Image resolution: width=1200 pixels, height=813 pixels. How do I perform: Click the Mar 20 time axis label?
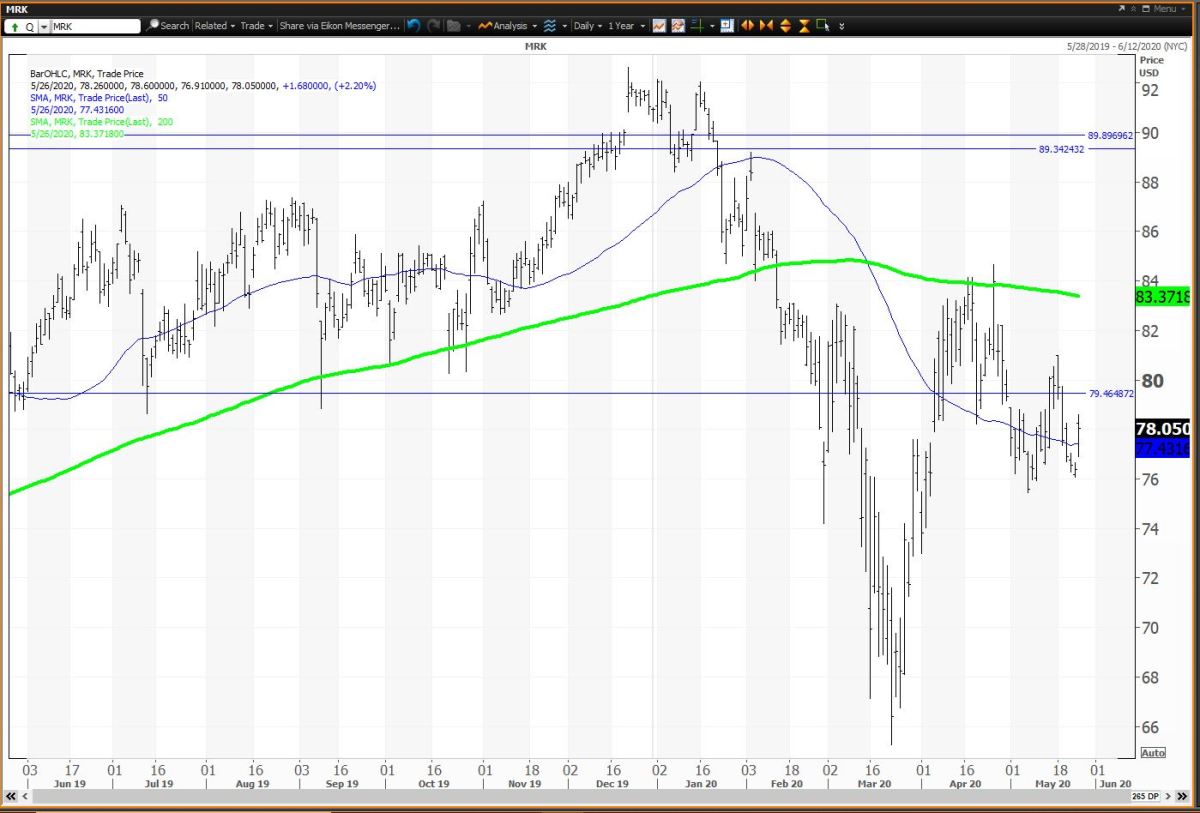click(874, 784)
